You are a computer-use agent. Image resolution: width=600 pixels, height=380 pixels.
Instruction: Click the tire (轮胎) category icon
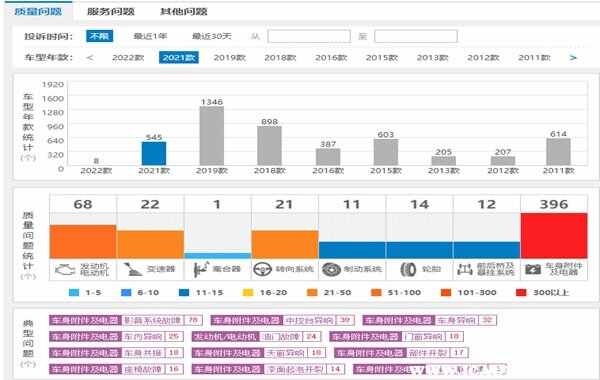[x=408, y=269]
